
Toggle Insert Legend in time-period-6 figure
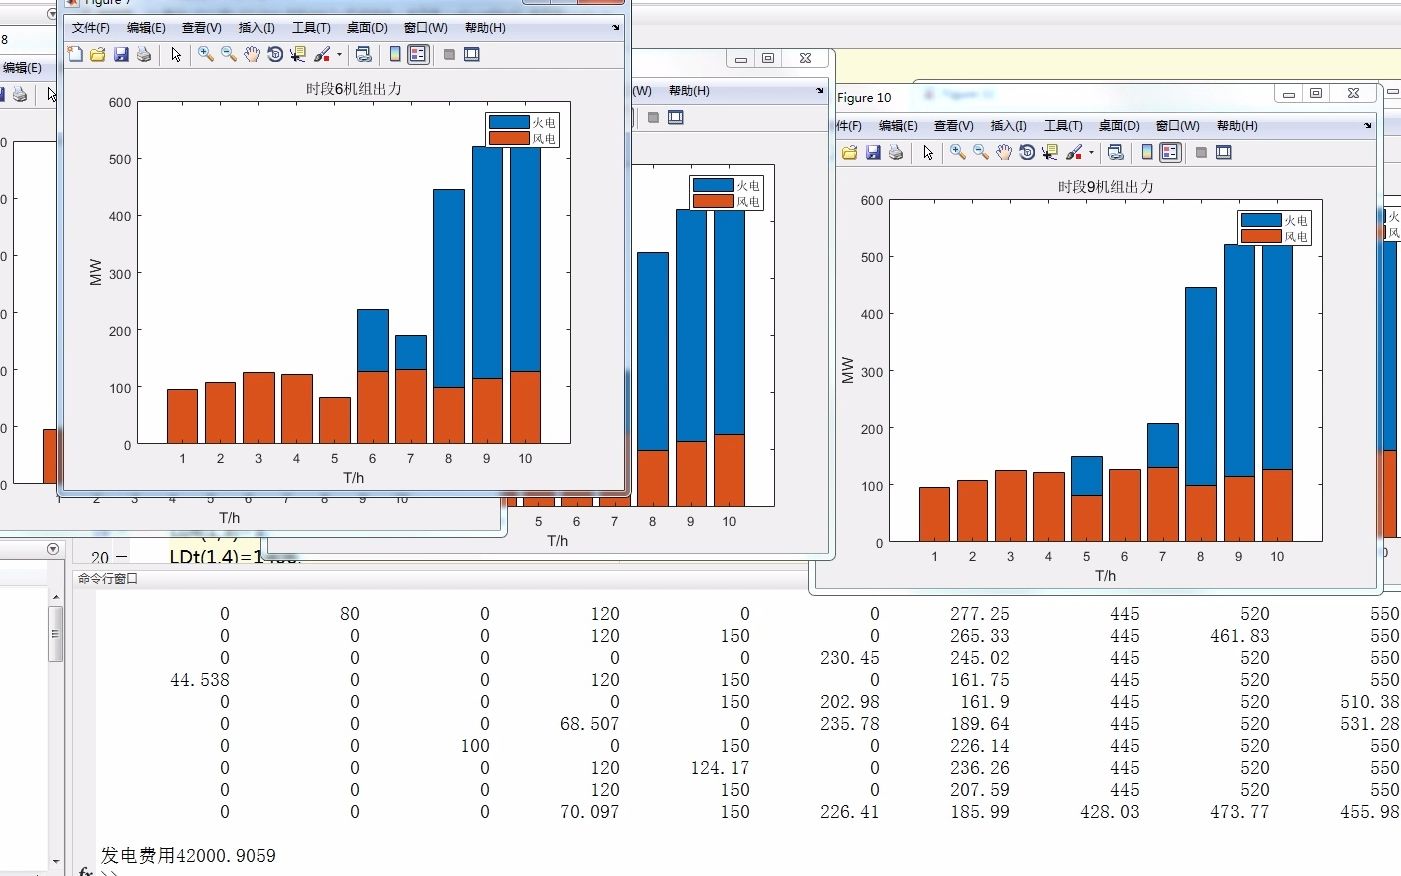(x=418, y=54)
